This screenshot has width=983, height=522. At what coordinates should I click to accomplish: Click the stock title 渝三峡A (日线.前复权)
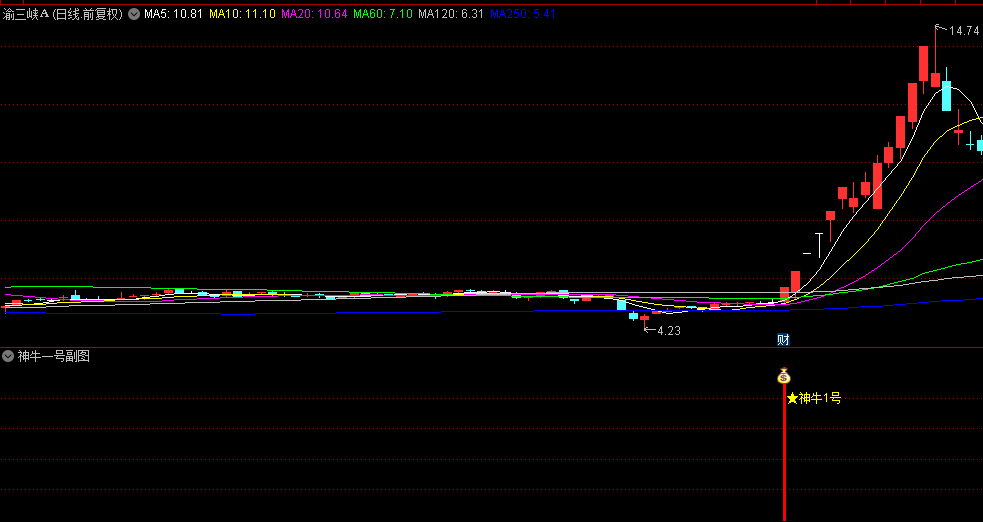[x=63, y=14]
